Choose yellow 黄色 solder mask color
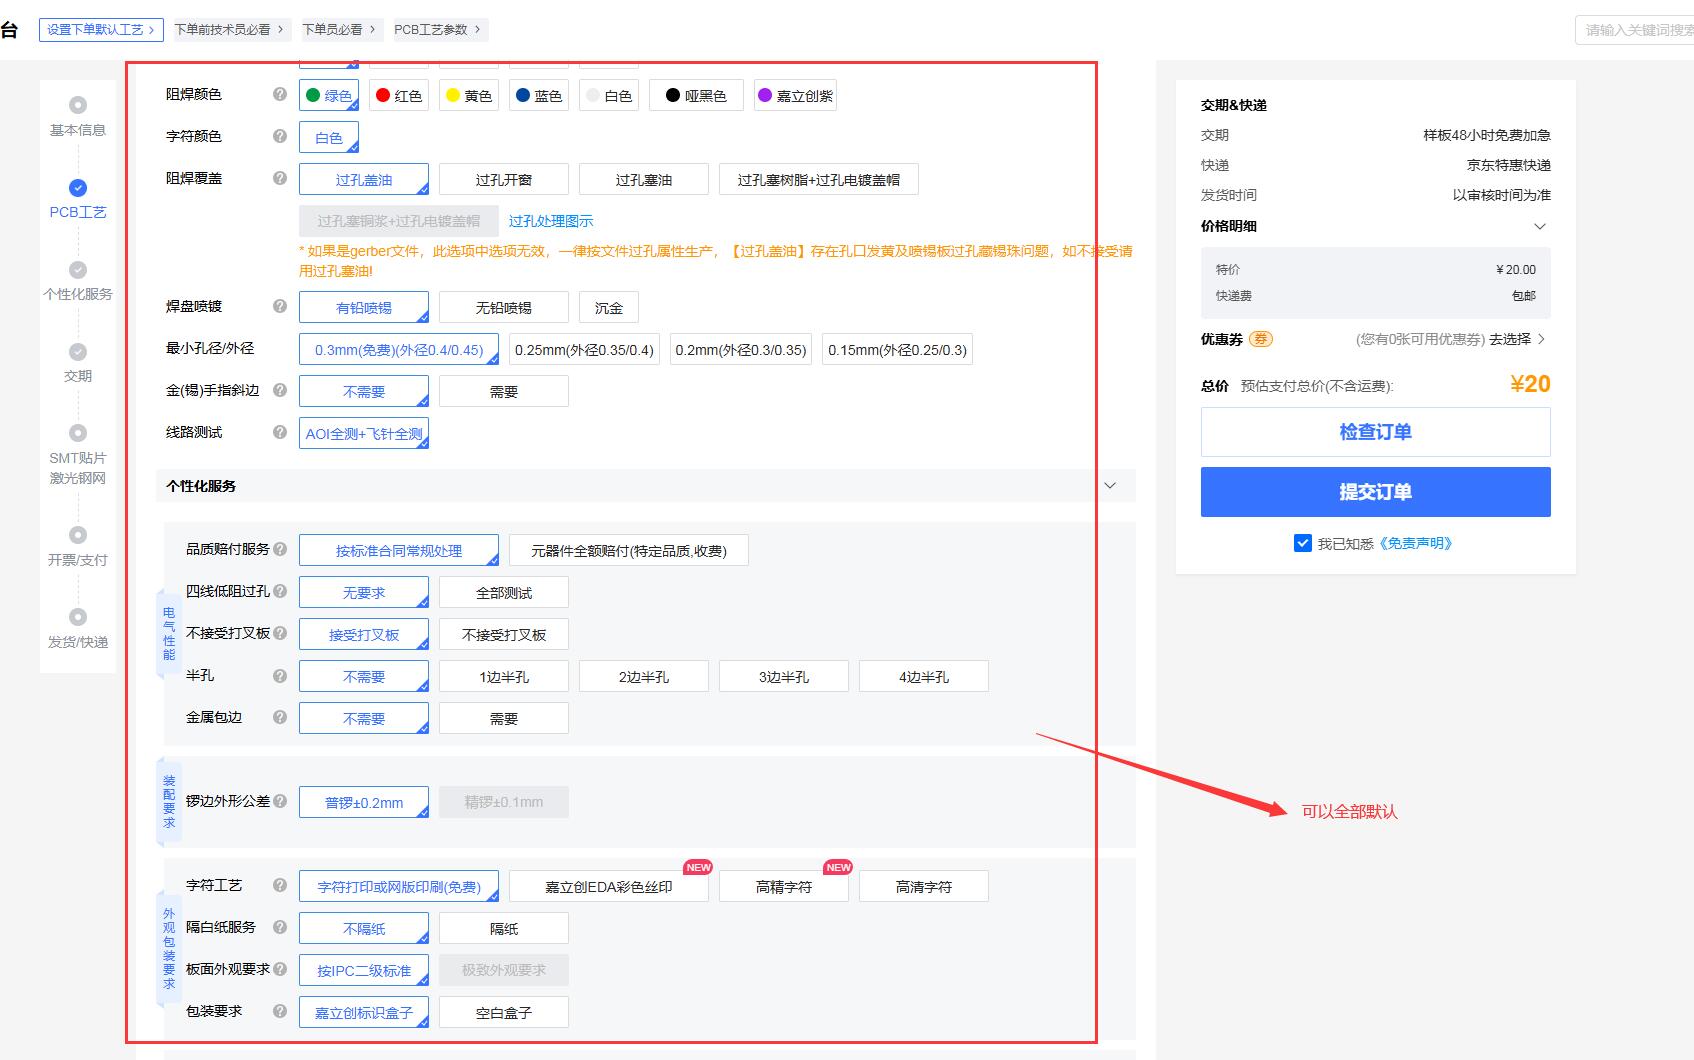Viewport: 1694px width, 1060px height. (469, 96)
